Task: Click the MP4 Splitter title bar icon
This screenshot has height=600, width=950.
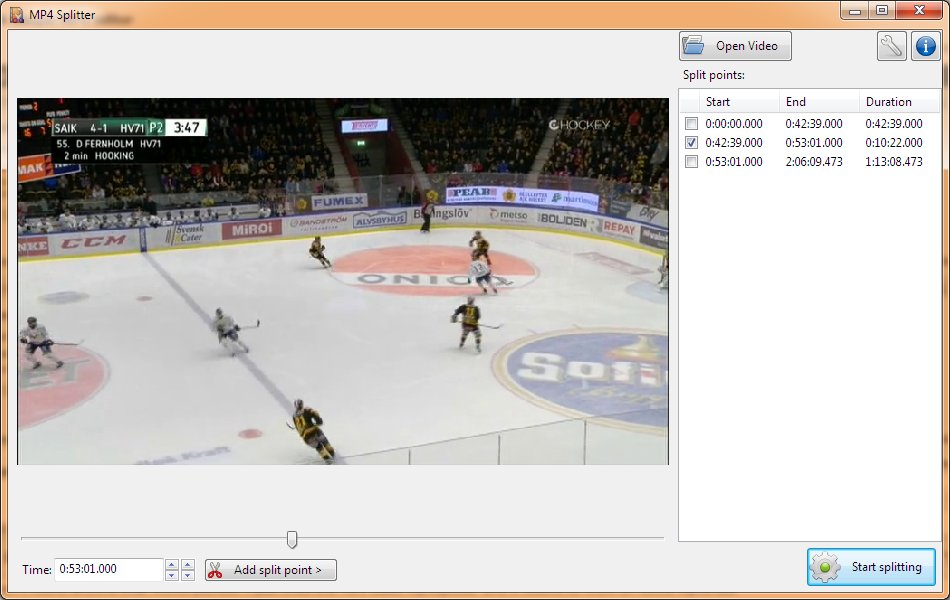Action: coord(16,14)
